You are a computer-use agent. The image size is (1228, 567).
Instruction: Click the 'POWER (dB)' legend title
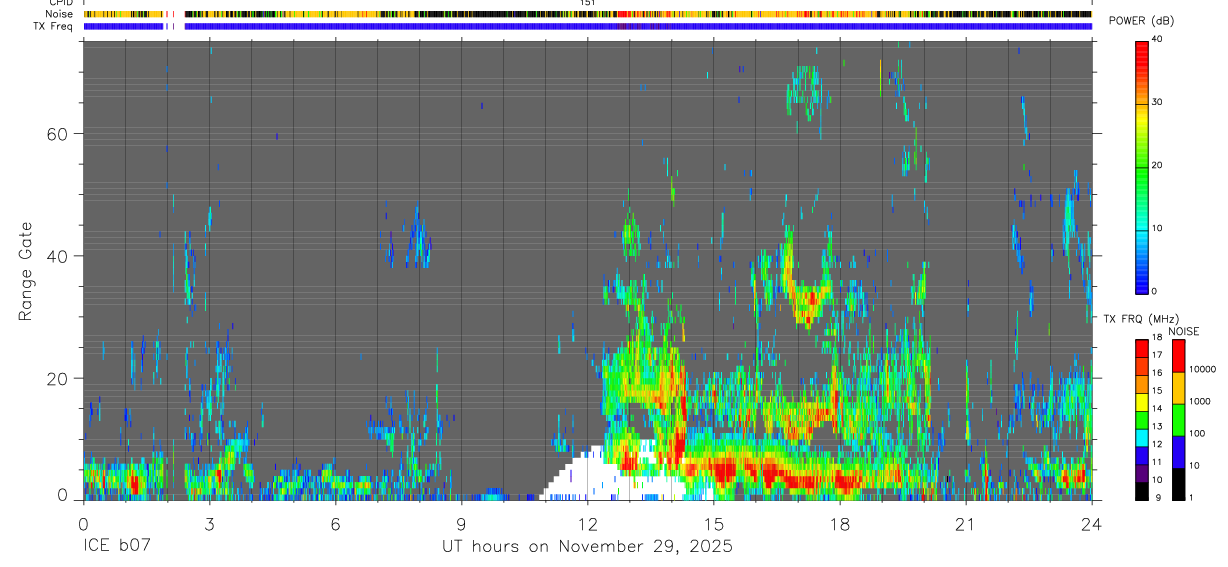coord(1141,21)
